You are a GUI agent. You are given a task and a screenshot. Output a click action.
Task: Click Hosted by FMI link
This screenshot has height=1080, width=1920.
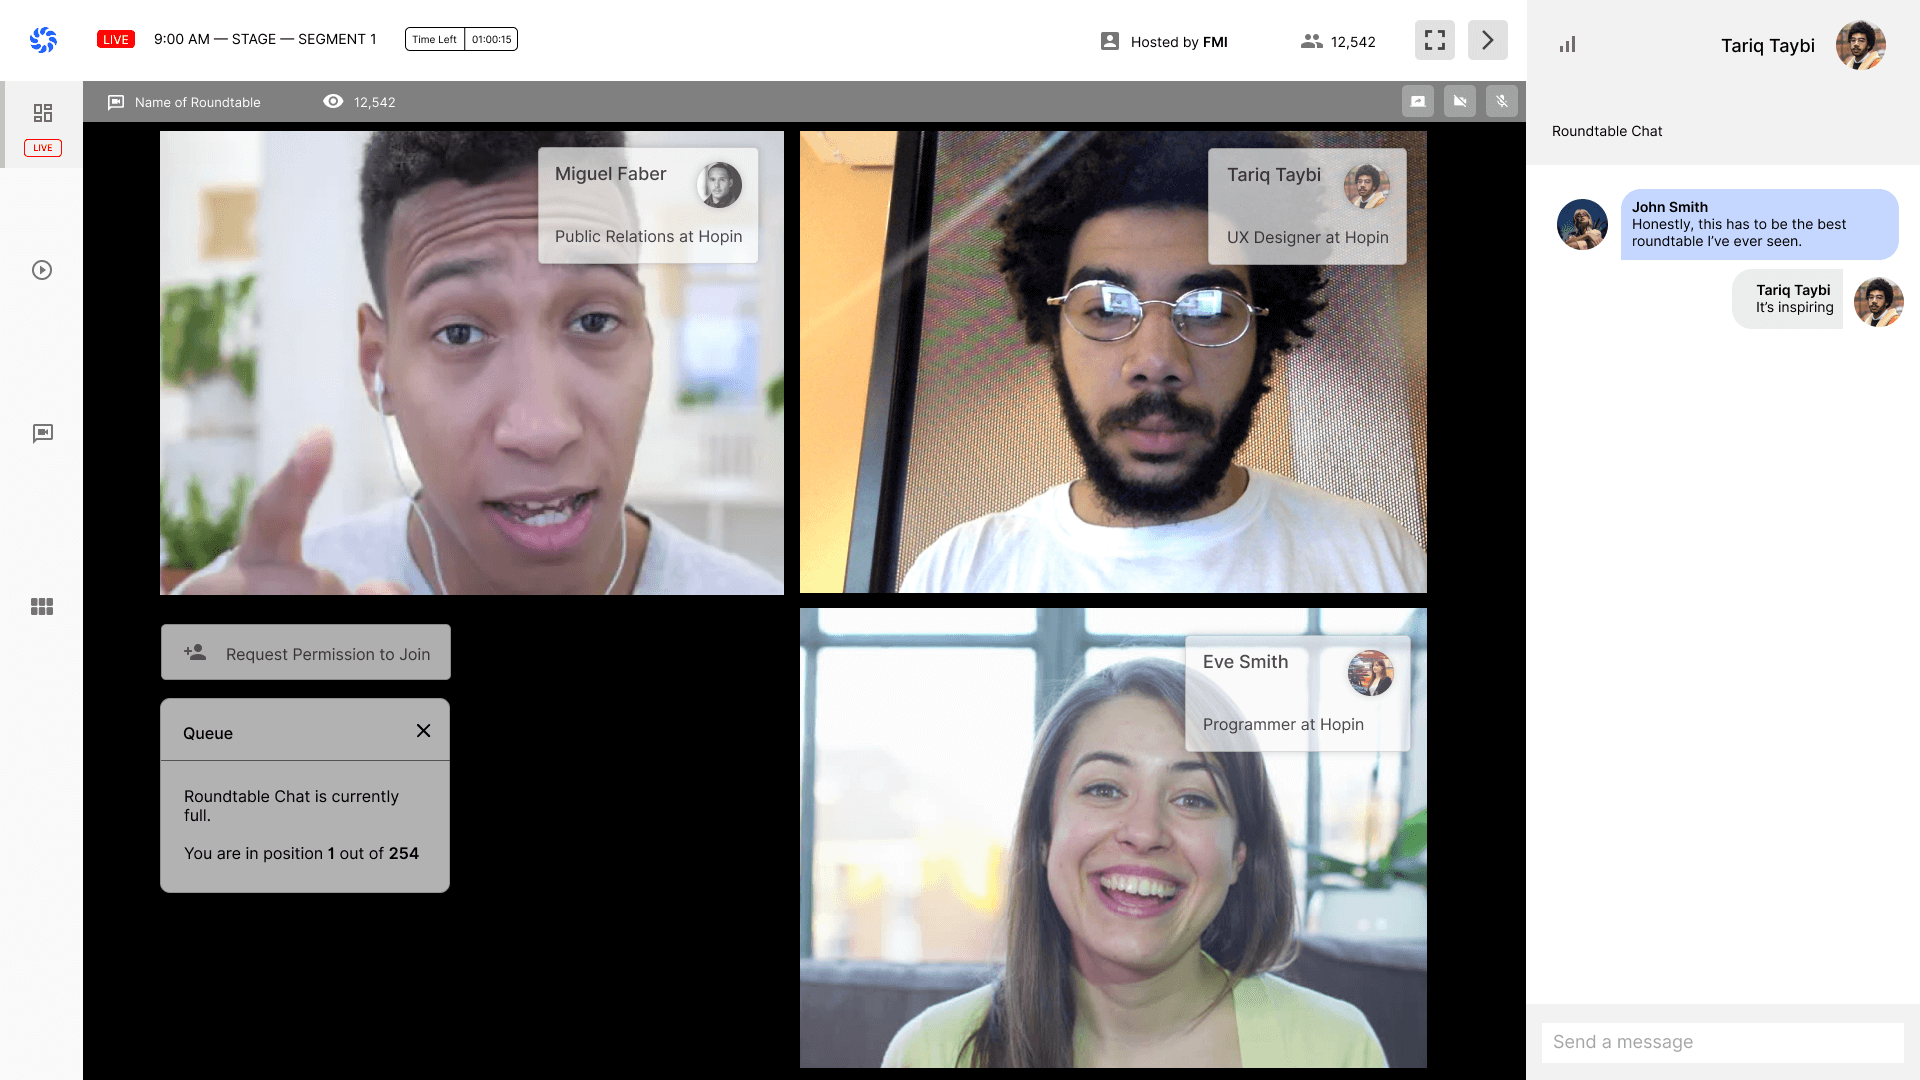[x=1164, y=42]
